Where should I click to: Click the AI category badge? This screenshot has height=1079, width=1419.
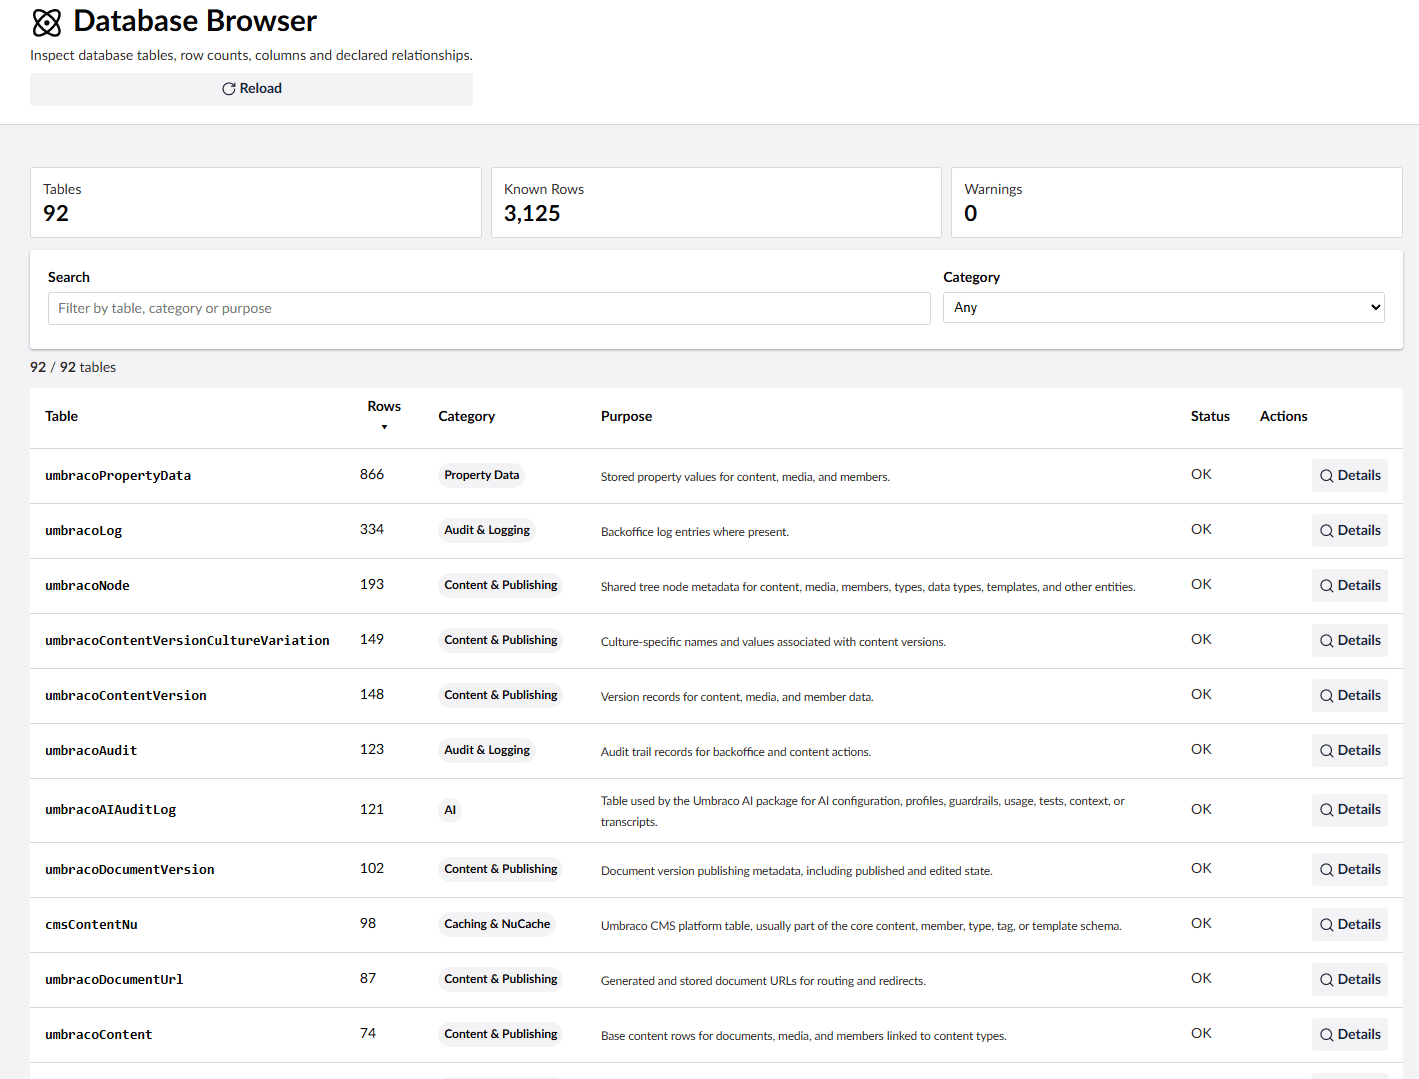[x=450, y=810]
